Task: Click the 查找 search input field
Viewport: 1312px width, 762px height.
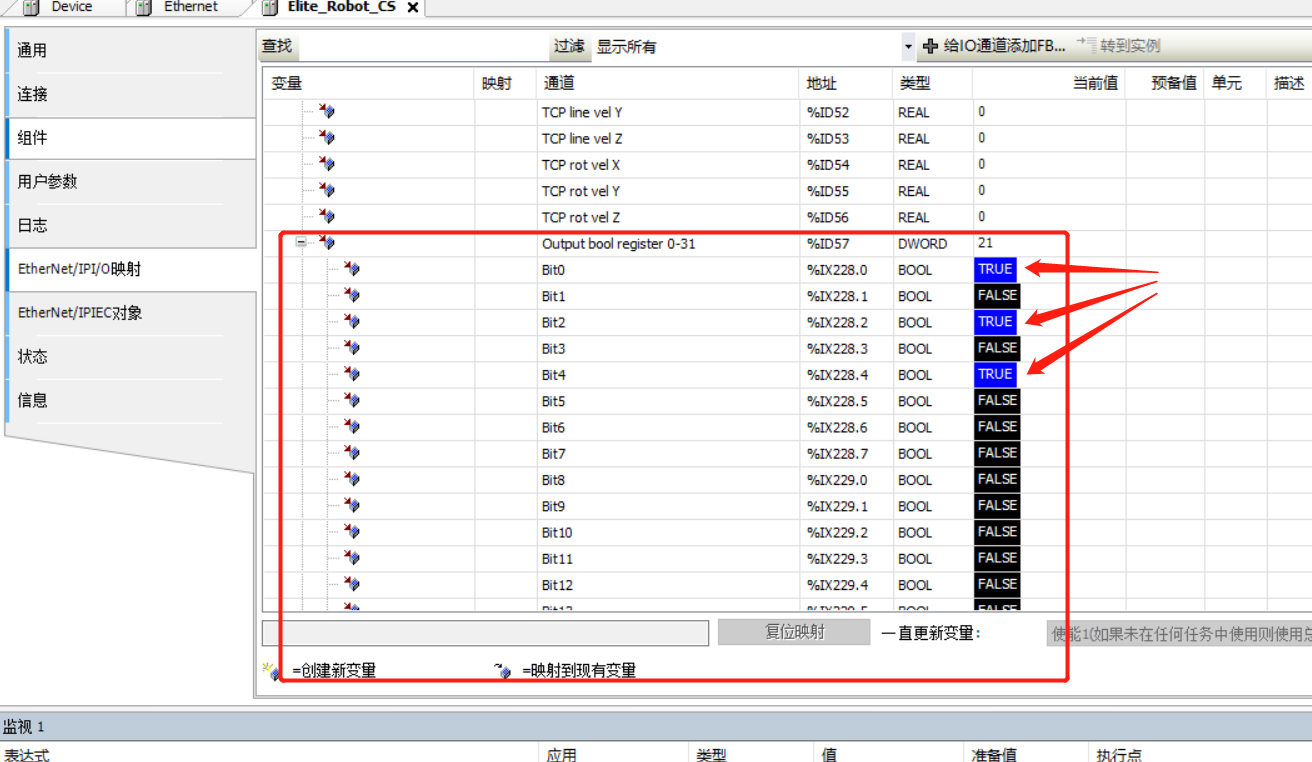Action: coord(422,46)
